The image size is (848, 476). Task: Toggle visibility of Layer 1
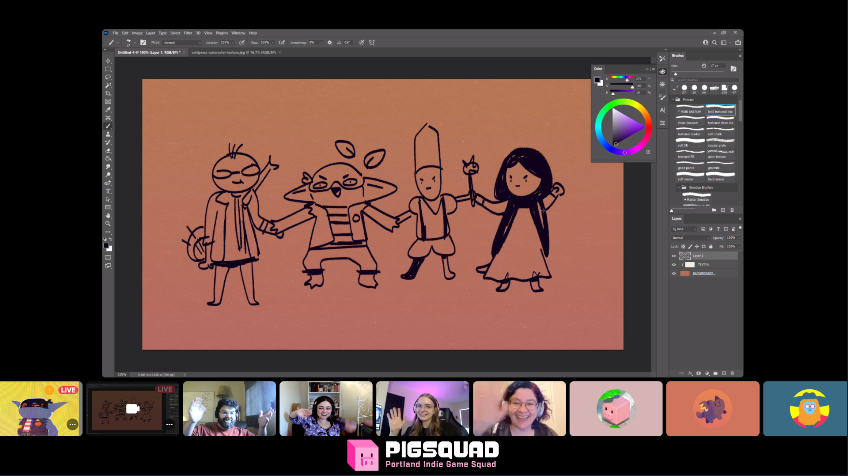click(674, 256)
